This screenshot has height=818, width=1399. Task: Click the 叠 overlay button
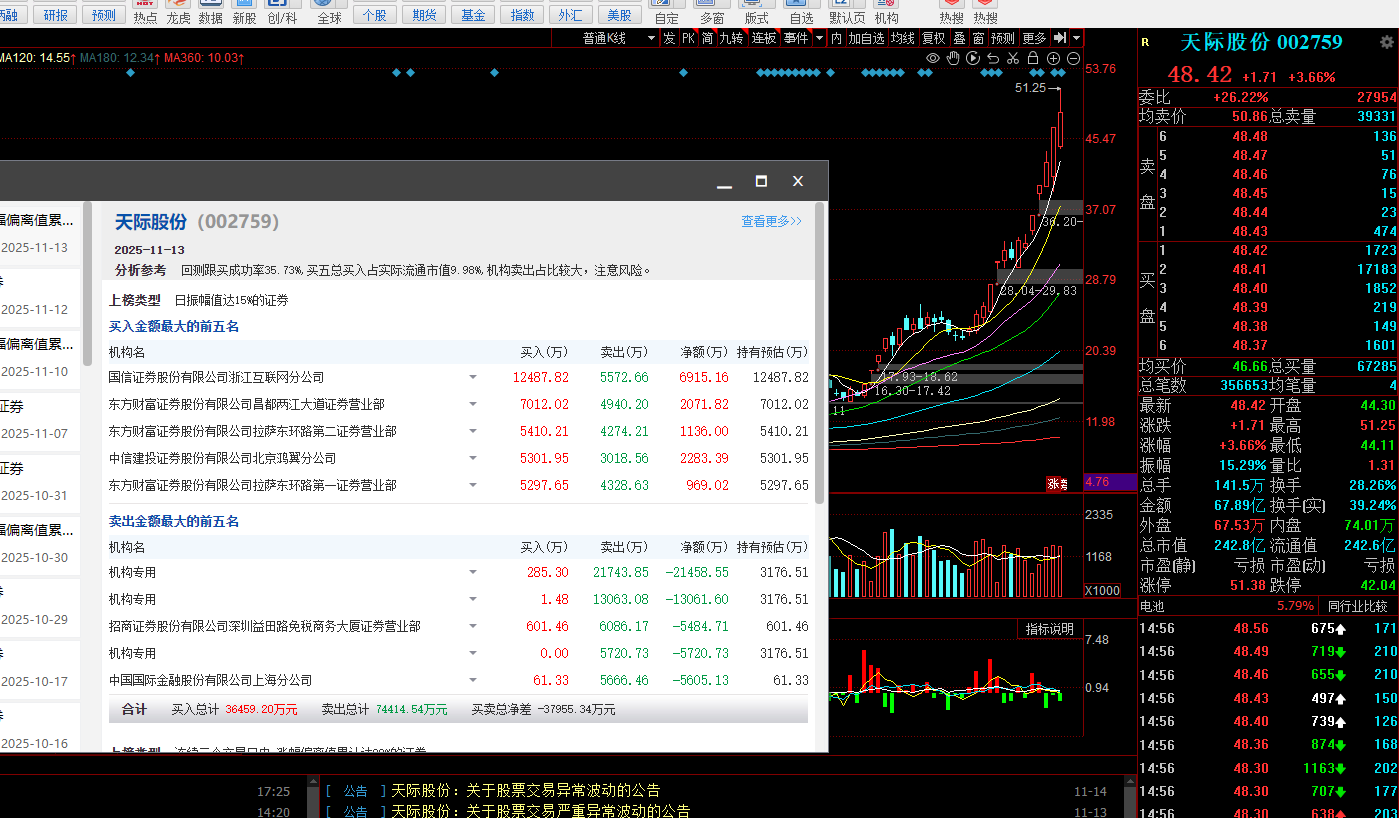[959, 38]
